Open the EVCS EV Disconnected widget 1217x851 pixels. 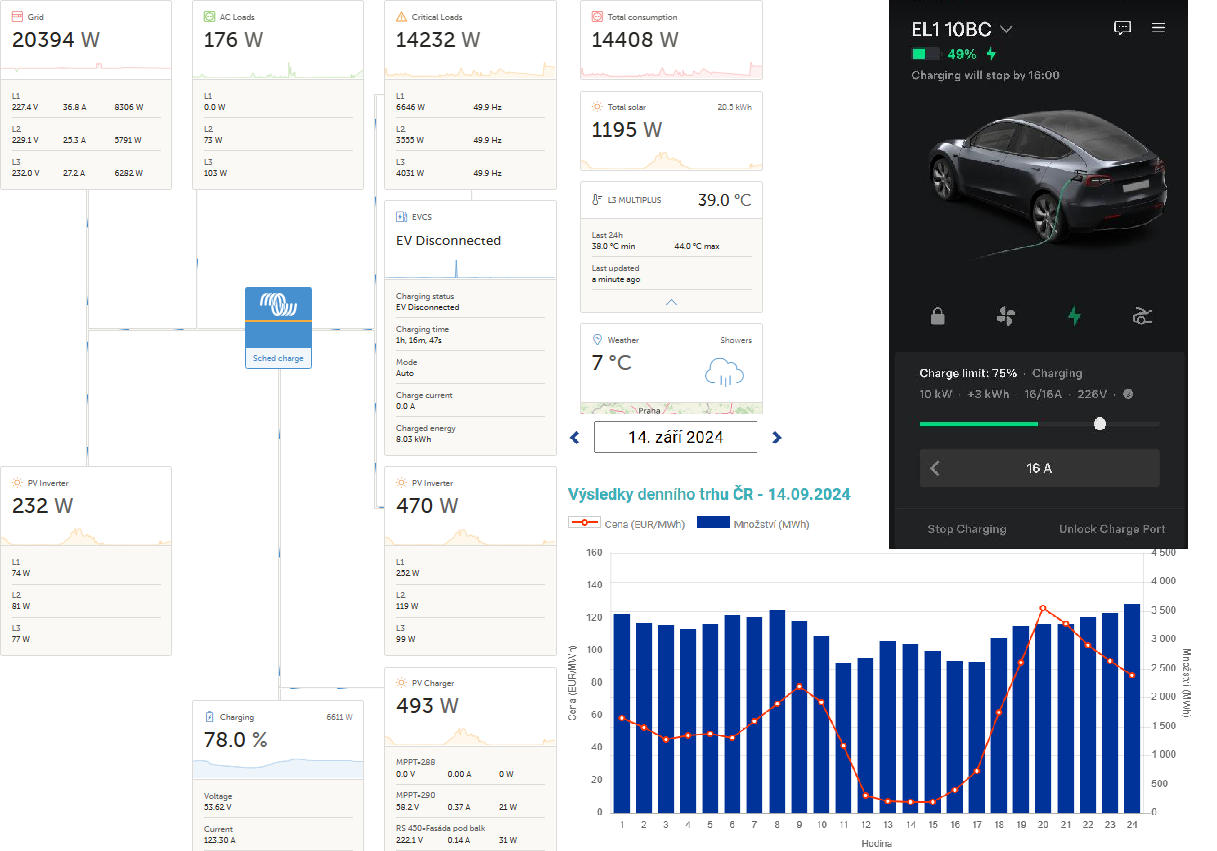coord(470,240)
